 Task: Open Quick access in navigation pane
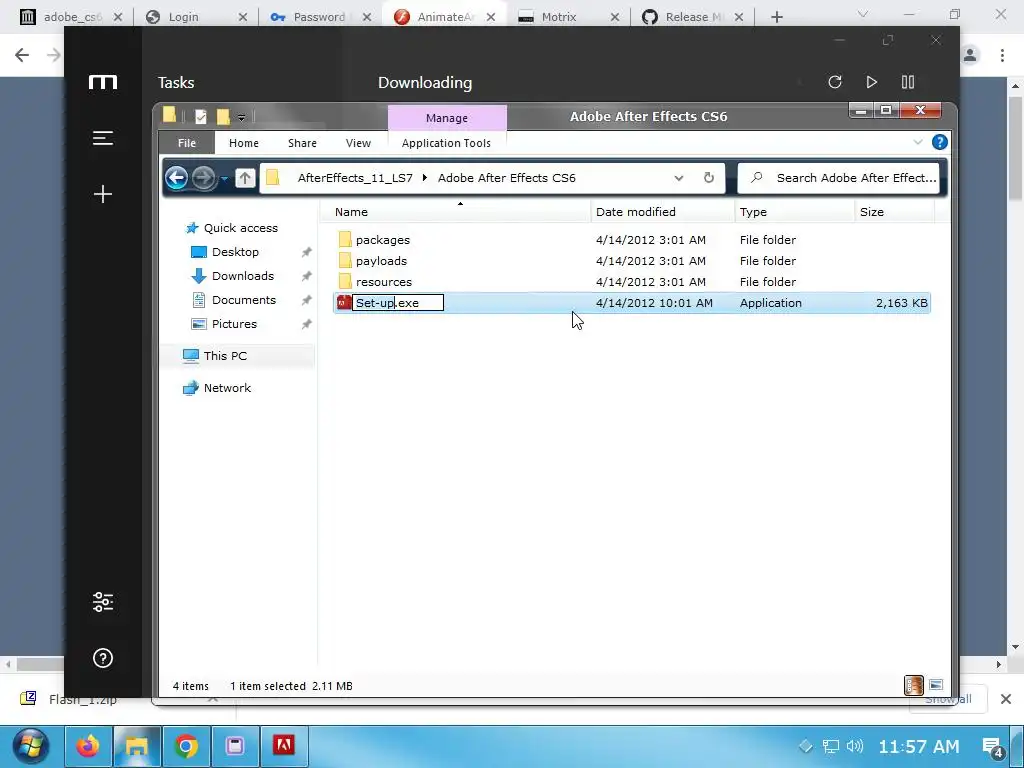click(x=240, y=228)
